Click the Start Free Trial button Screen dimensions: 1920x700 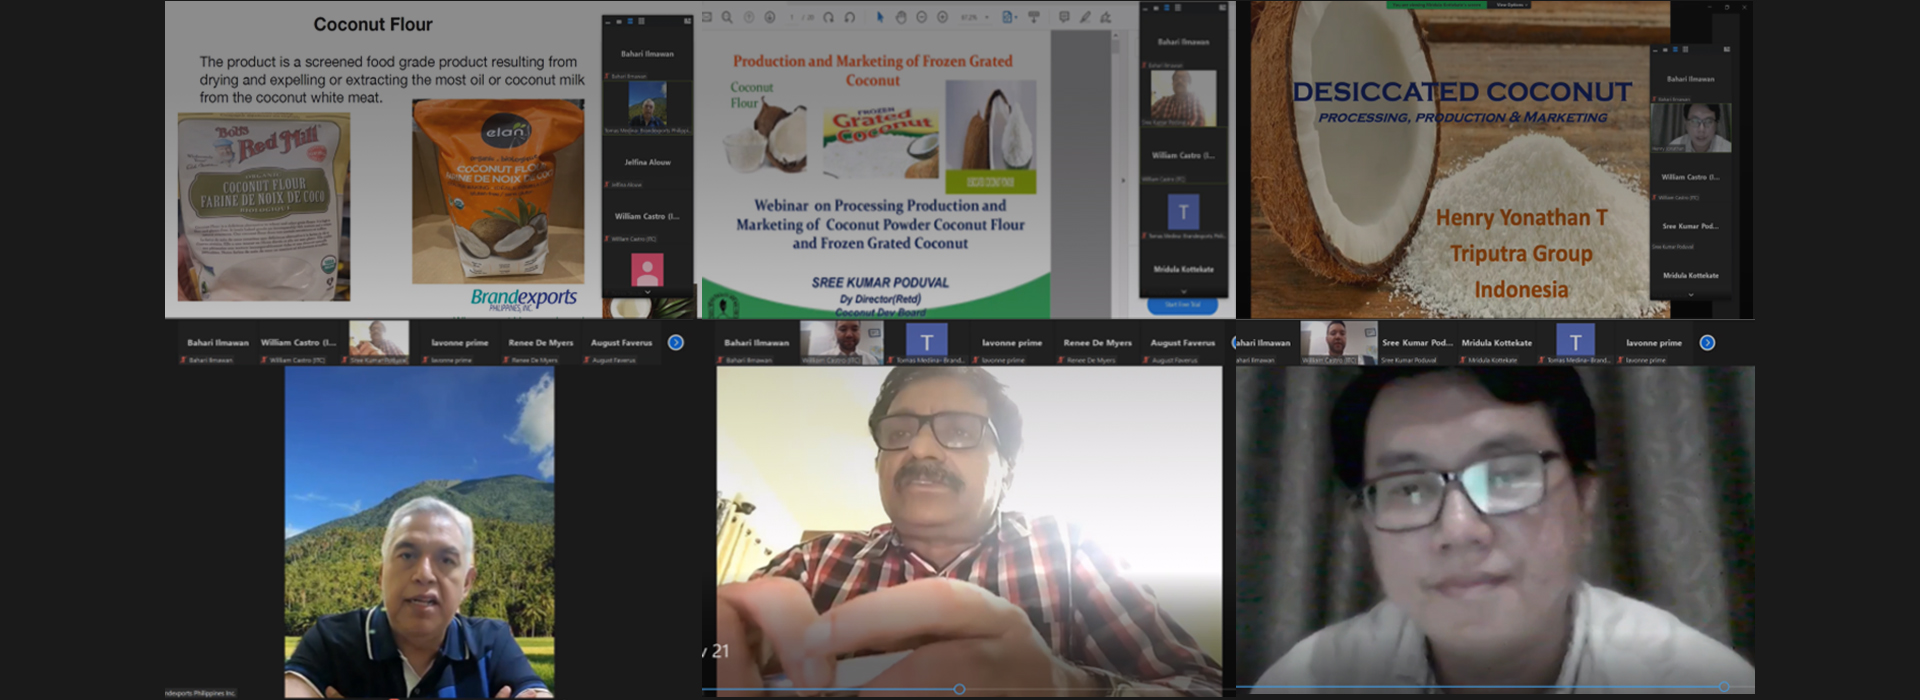pos(1183,304)
